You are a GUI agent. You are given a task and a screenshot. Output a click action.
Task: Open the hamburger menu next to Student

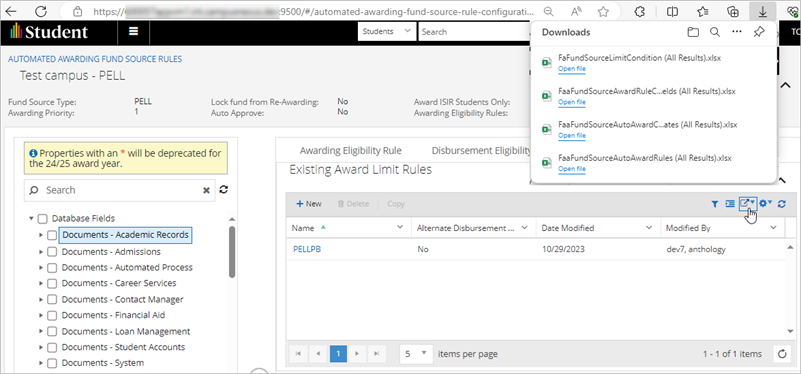134,32
